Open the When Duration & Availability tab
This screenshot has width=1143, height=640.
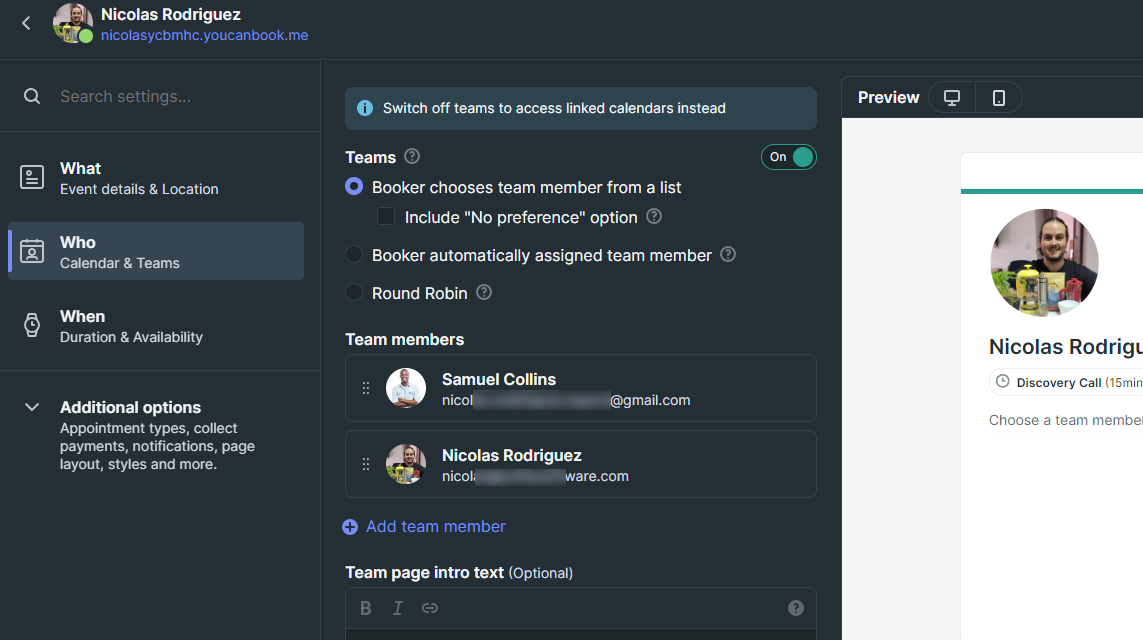tap(156, 326)
